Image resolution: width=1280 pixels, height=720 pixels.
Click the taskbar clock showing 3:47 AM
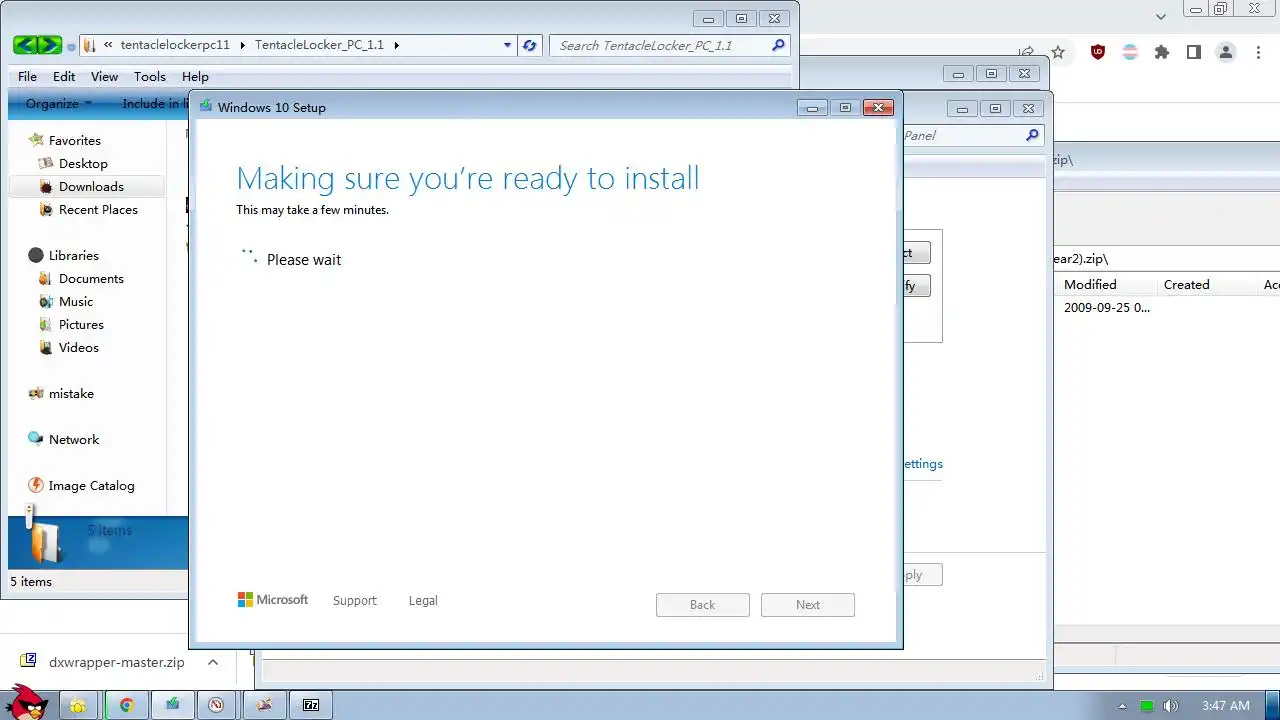point(1226,706)
